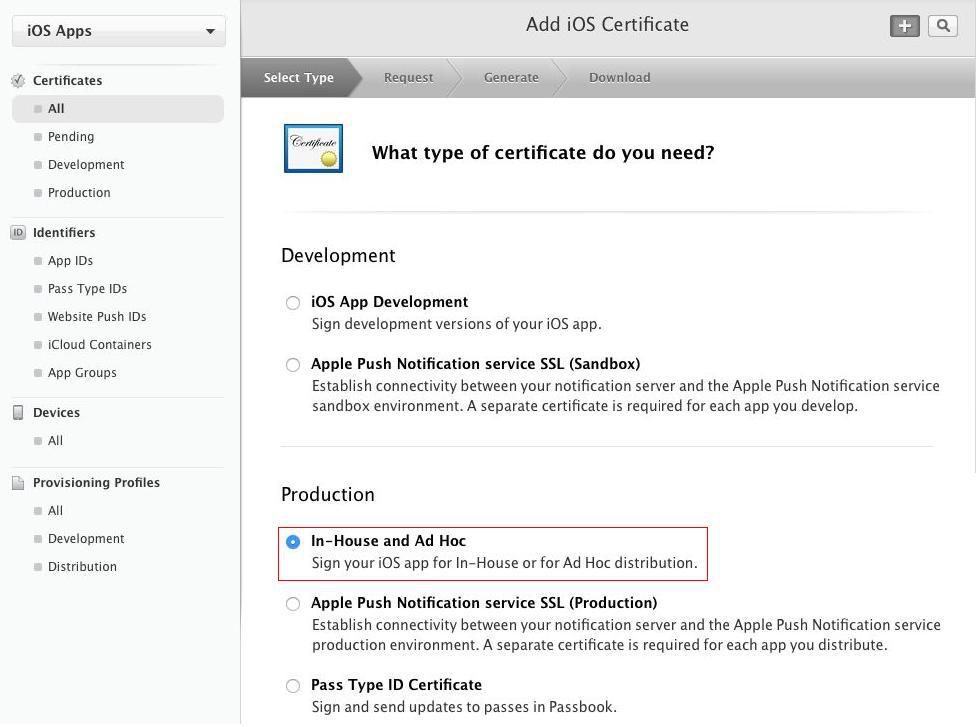Open All under Devices
The height and width of the screenshot is (727, 978).
[x=56, y=441]
